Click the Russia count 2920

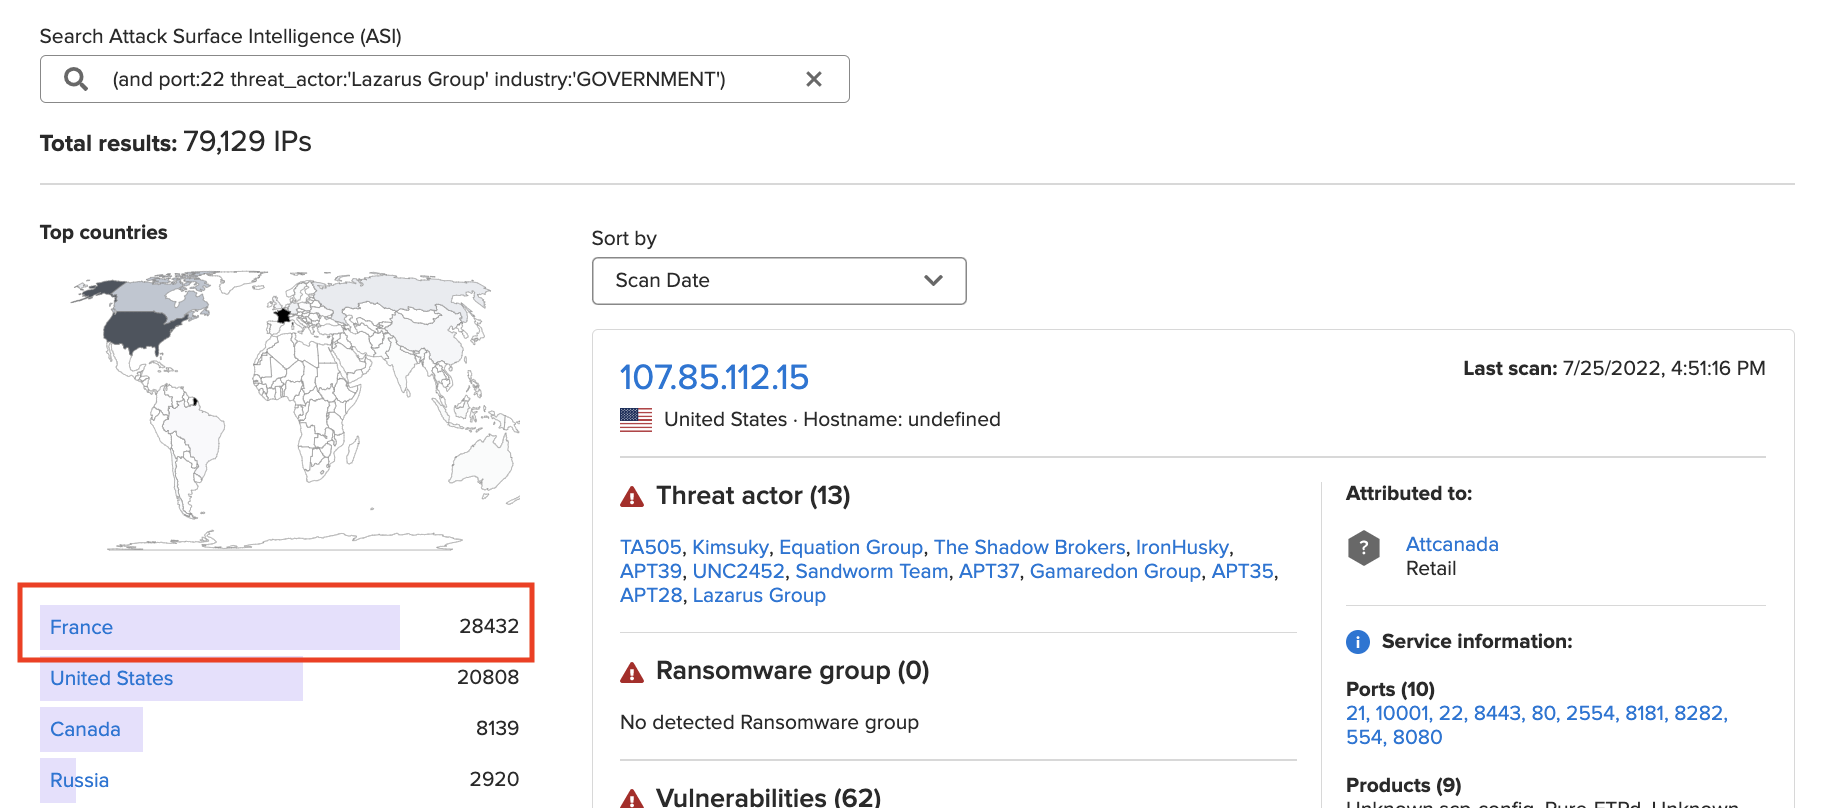(x=494, y=779)
